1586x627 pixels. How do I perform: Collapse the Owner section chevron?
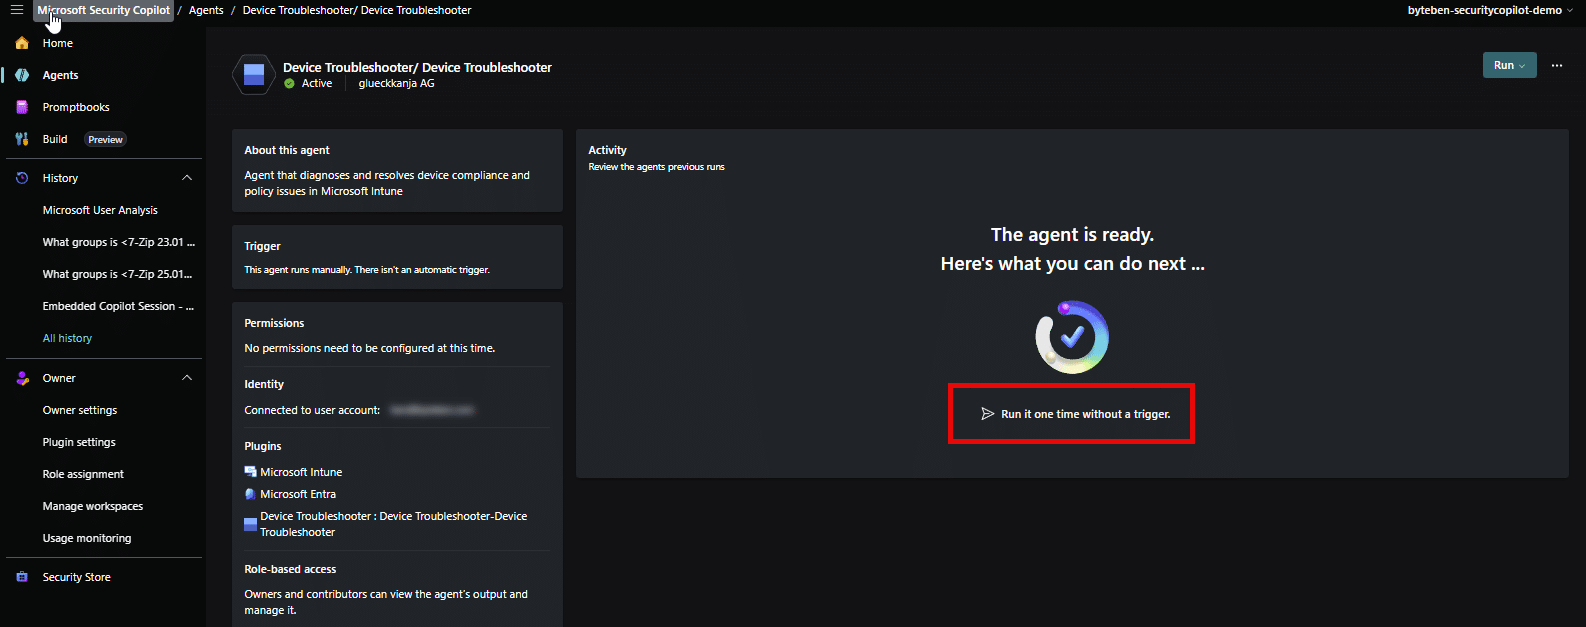tap(187, 378)
